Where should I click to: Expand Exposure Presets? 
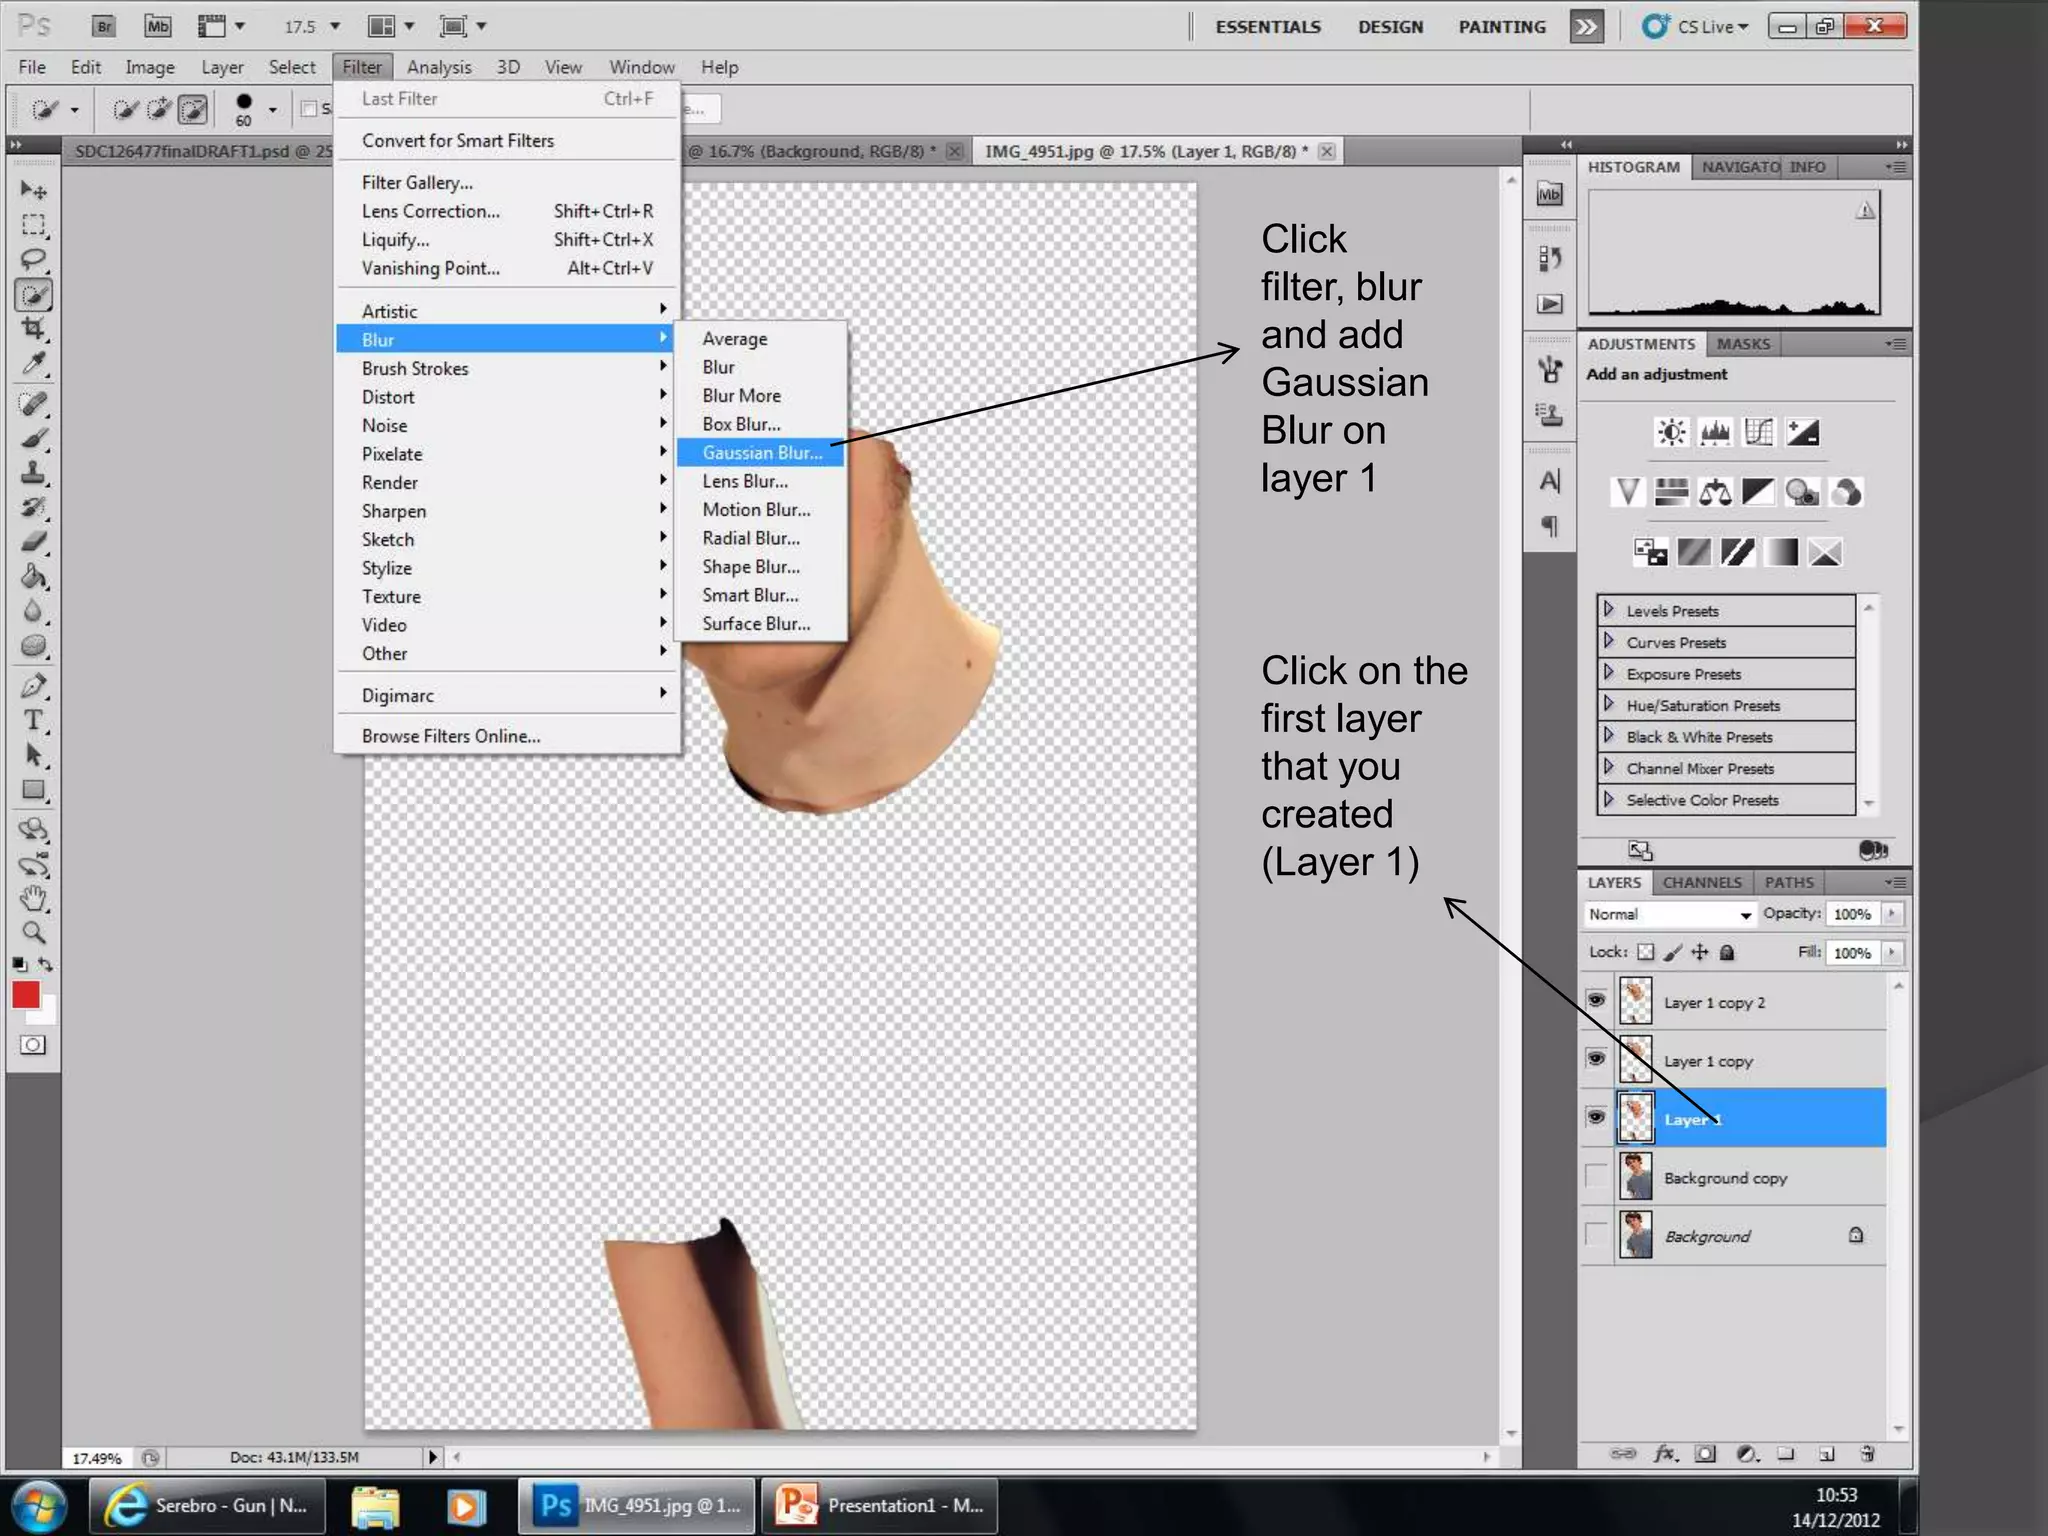1609,672
